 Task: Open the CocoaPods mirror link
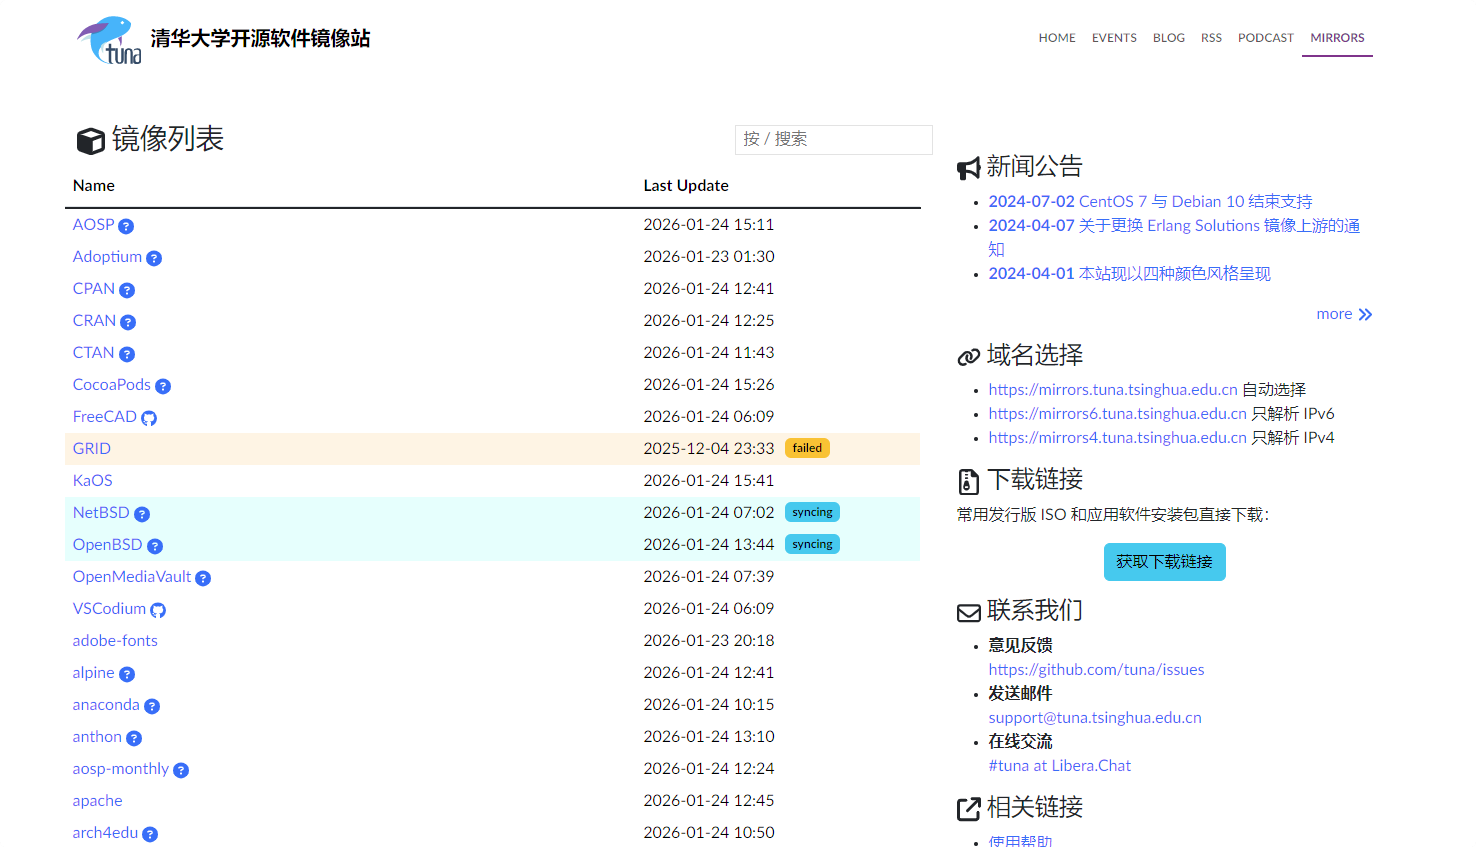(112, 385)
